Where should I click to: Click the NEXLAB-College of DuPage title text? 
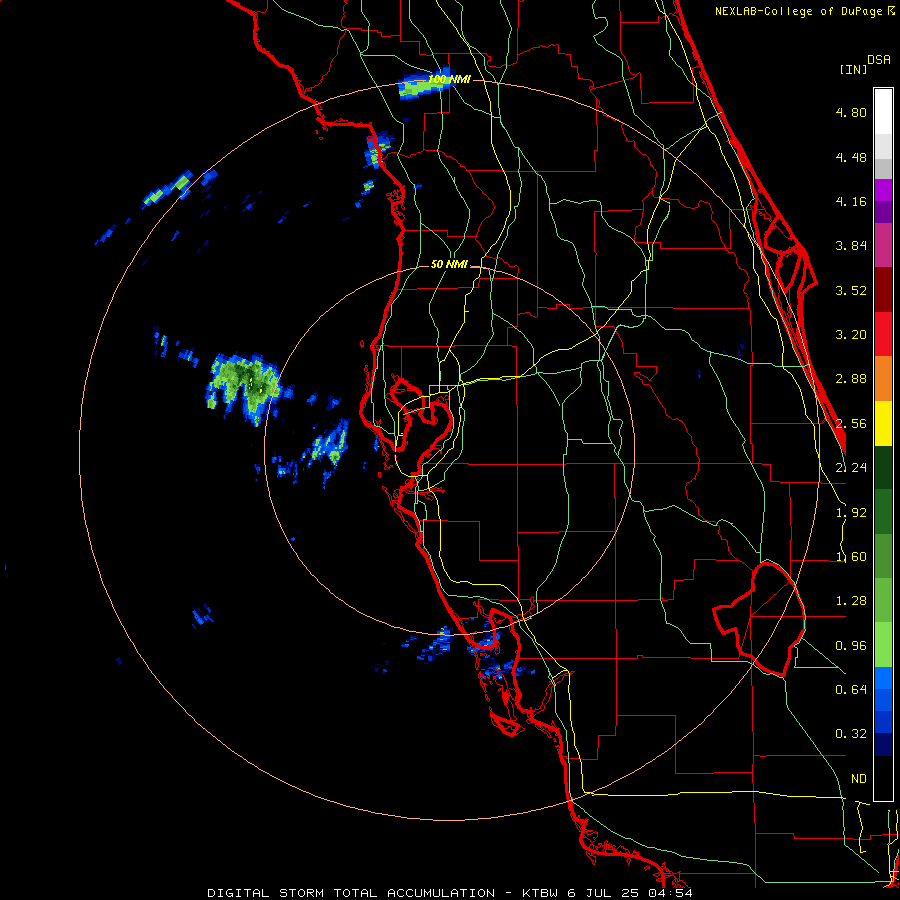[x=800, y=11]
